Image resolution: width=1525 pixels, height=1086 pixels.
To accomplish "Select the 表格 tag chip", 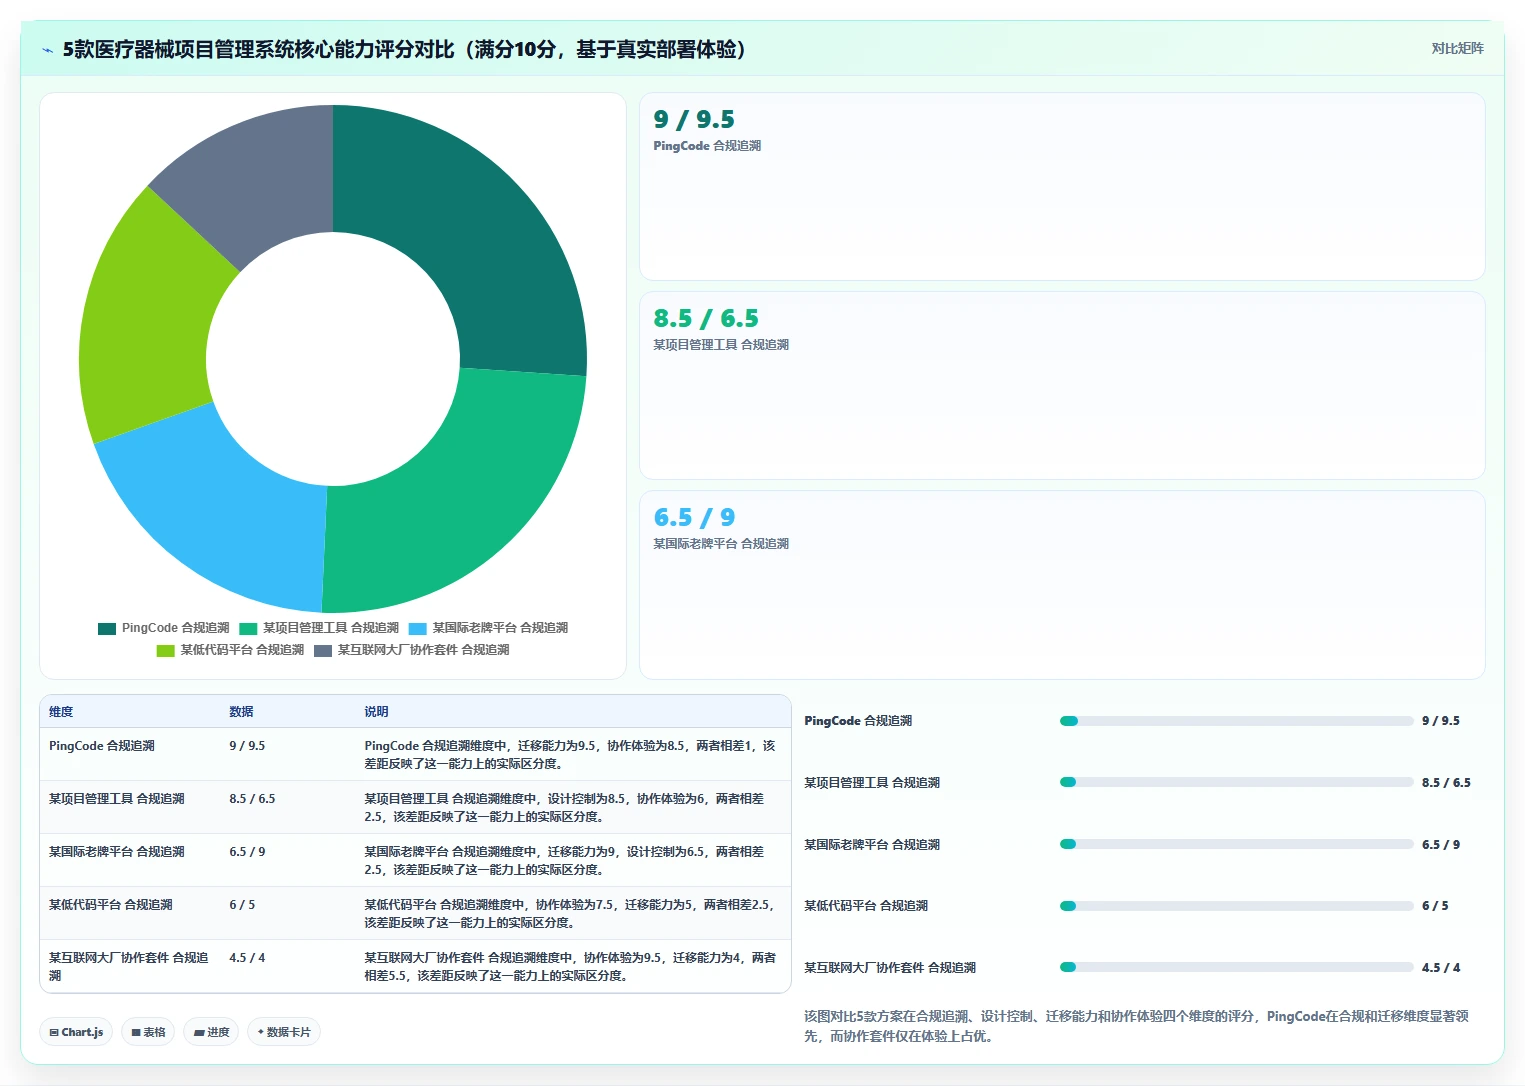I will coord(148,1032).
